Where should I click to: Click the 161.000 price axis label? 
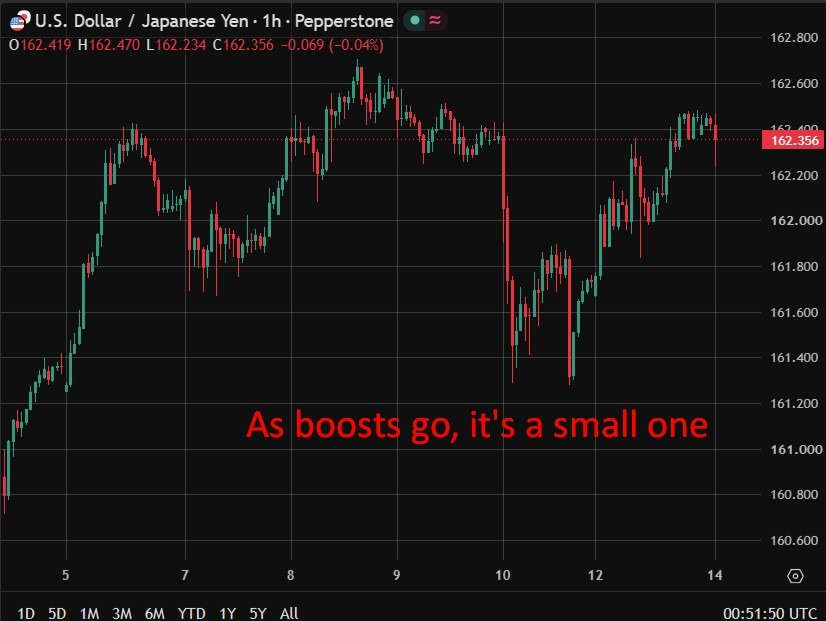[x=795, y=449]
